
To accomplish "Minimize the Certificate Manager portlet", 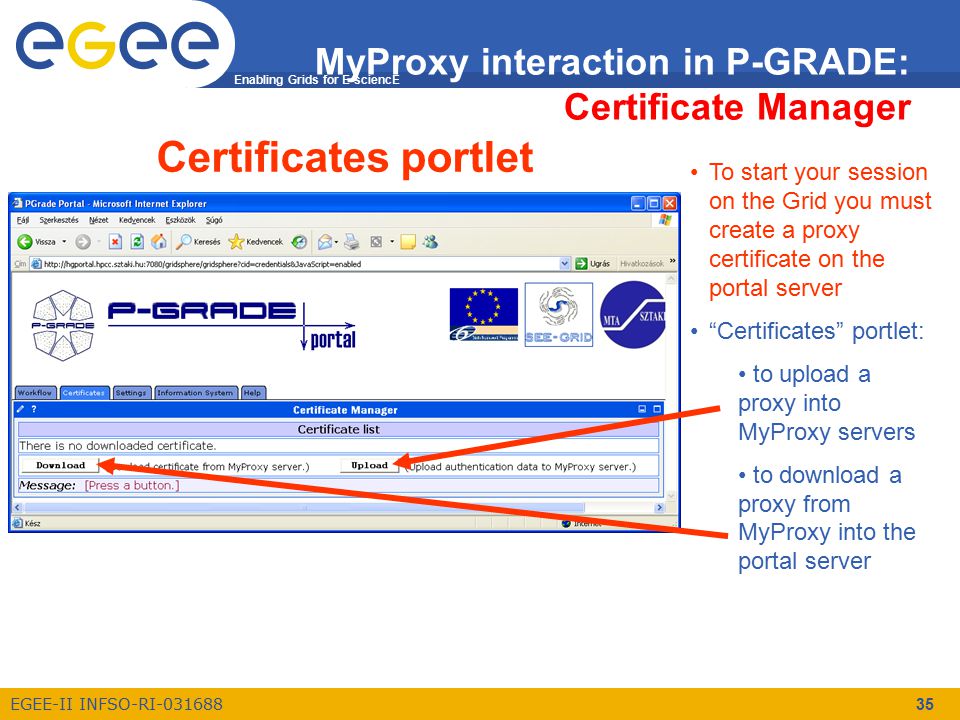I will [x=642, y=409].
